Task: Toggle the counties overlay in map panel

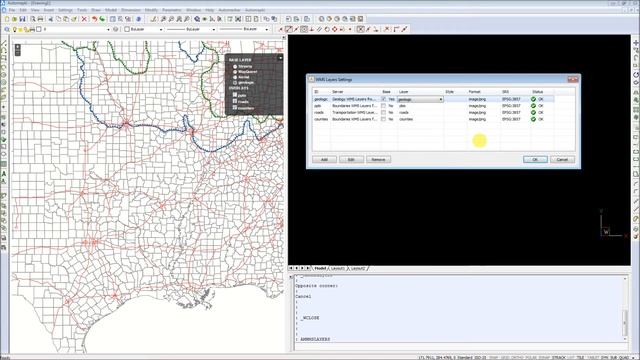Action: [x=235, y=108]
